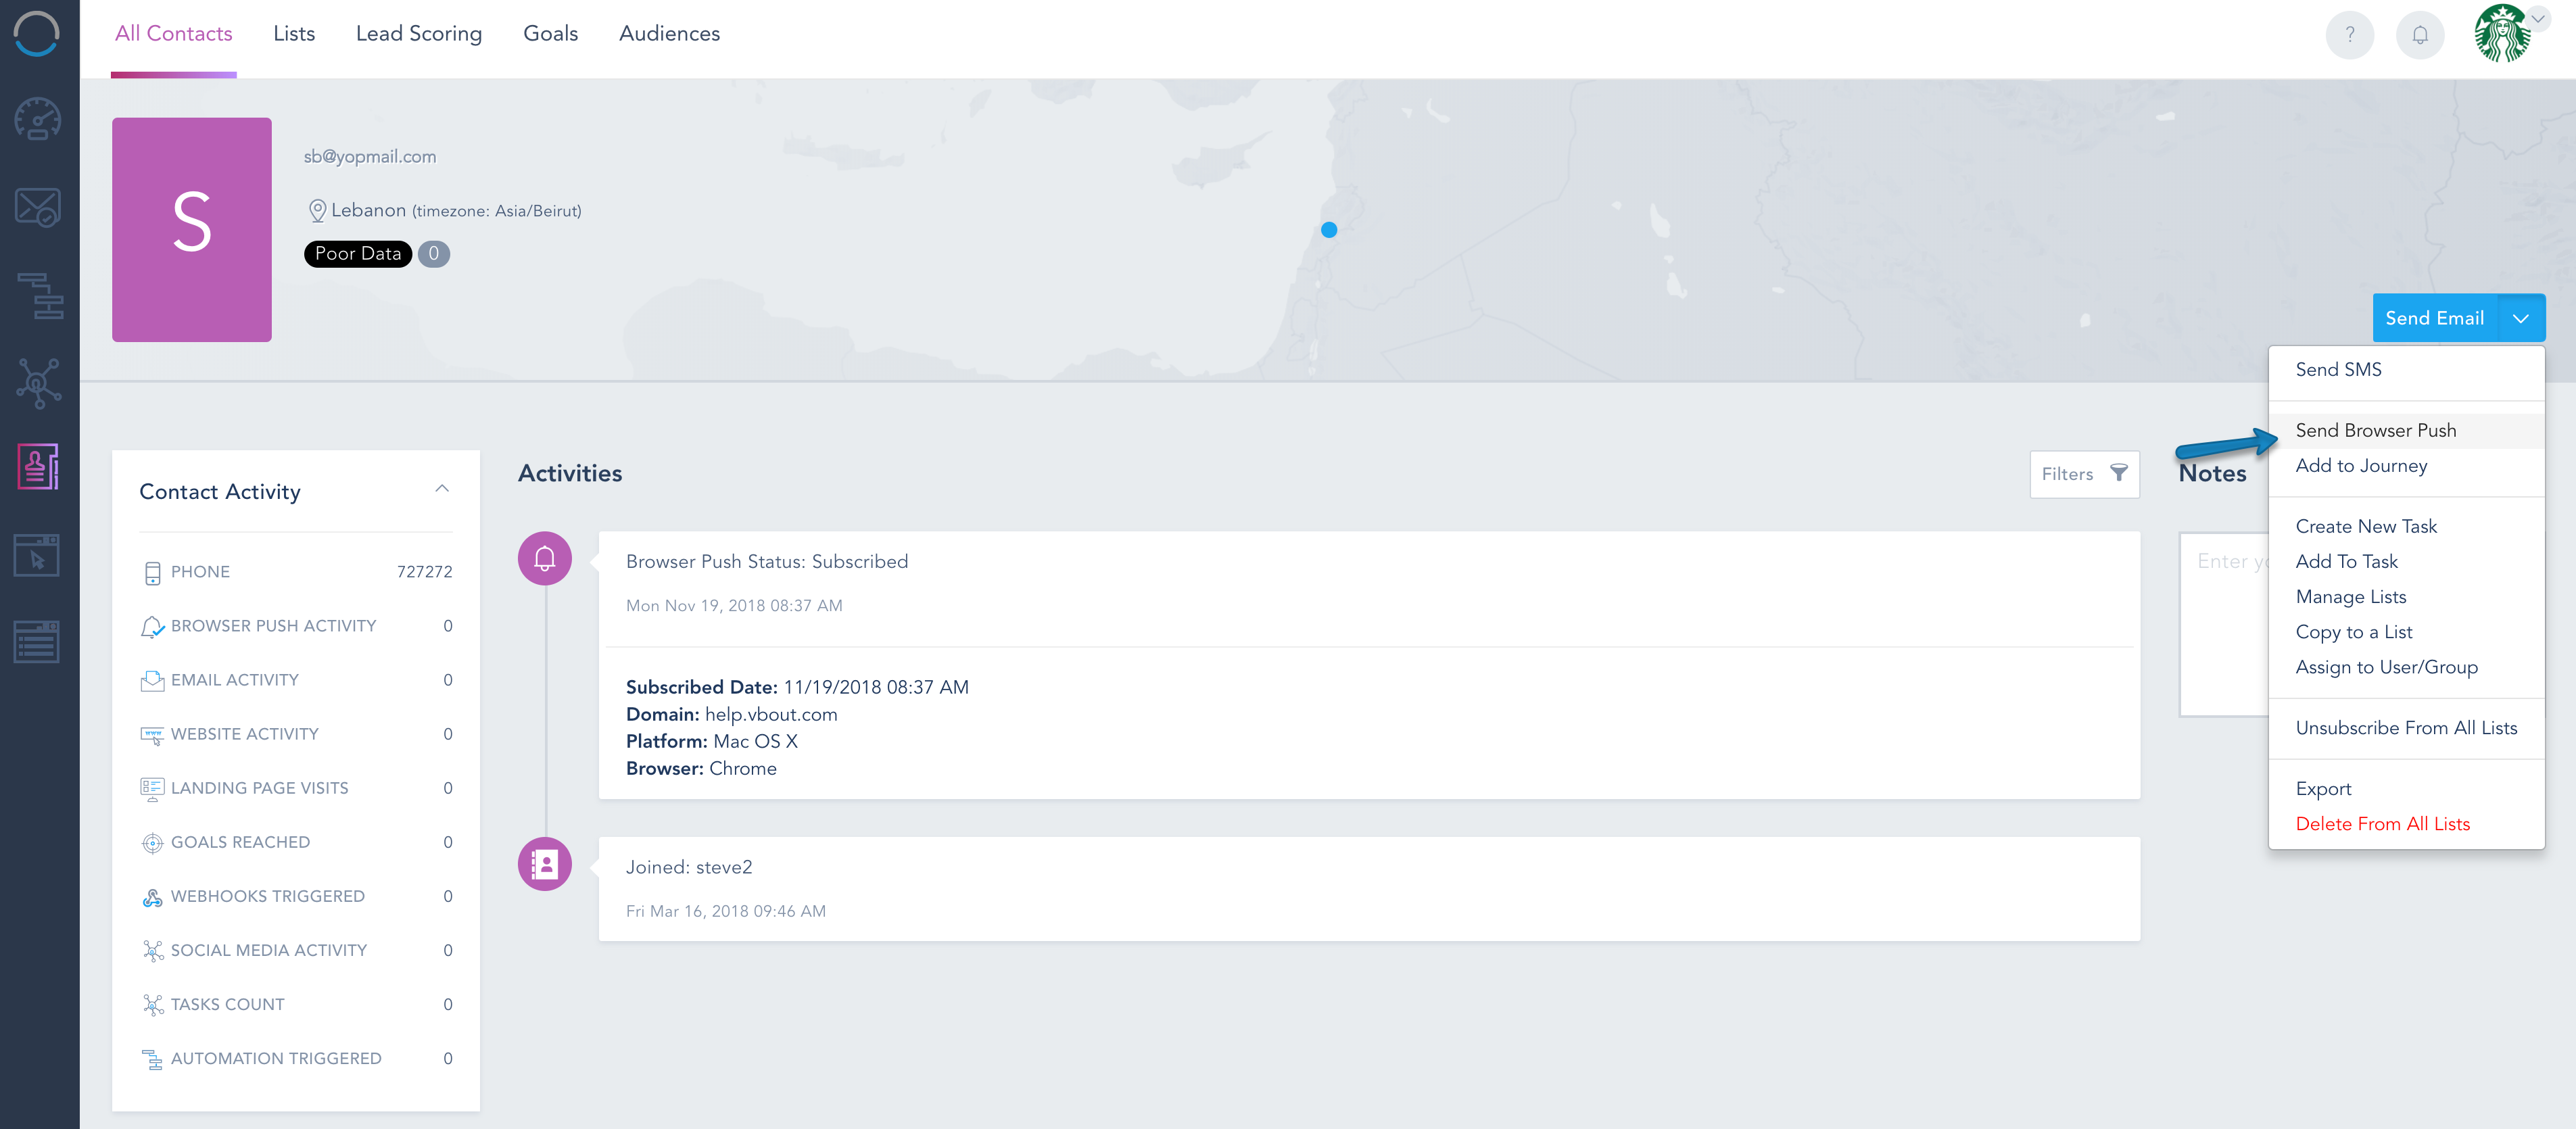Click the Poor Data badge
The image size is (2576, 1129).
(358, 254)
